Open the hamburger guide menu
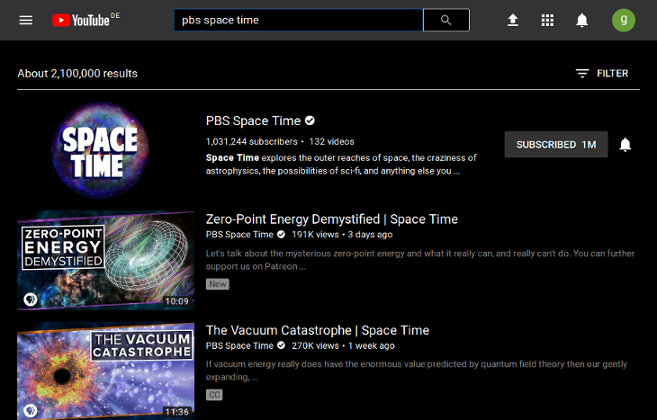Screen dimensions: 657x420 point(26,20)
